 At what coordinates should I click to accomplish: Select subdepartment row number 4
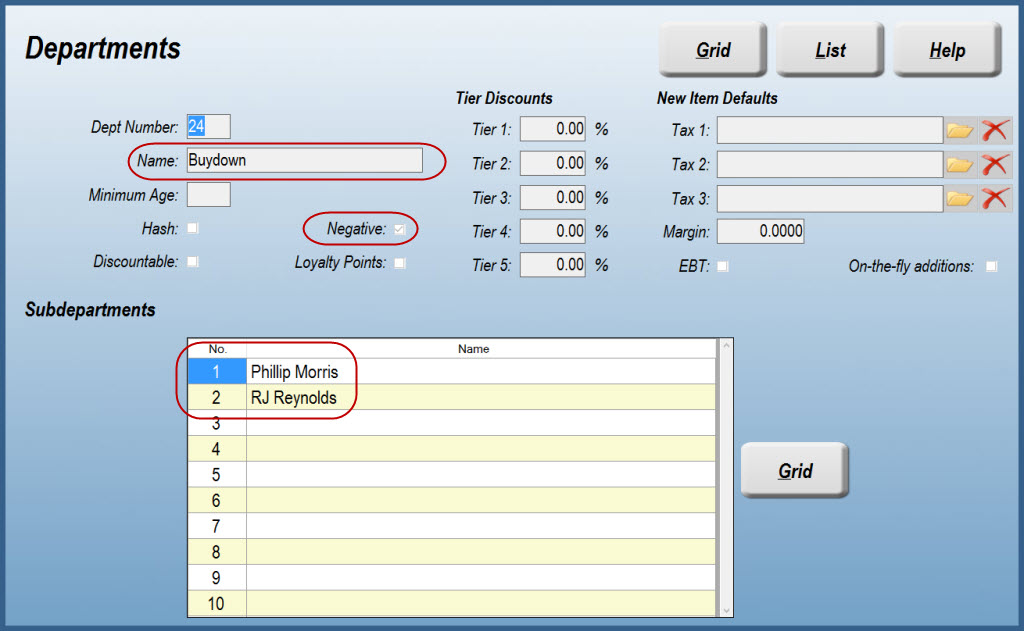point(217,449)
